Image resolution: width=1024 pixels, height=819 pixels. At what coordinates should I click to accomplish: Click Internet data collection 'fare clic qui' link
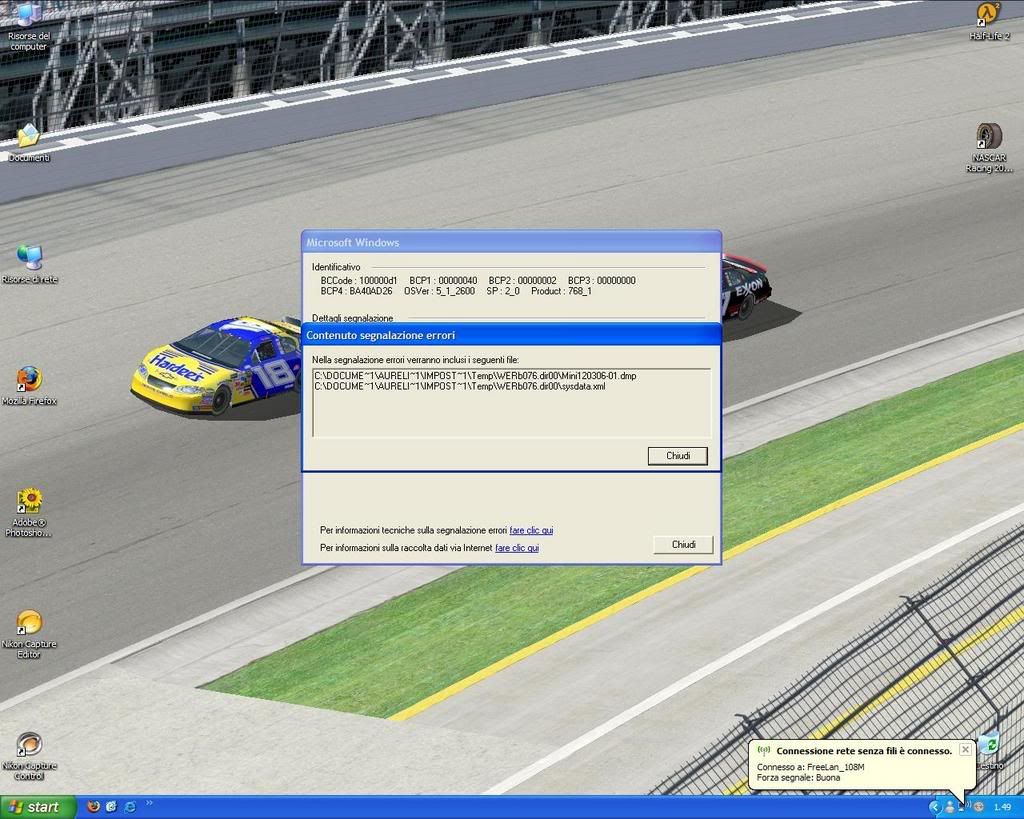517,548
